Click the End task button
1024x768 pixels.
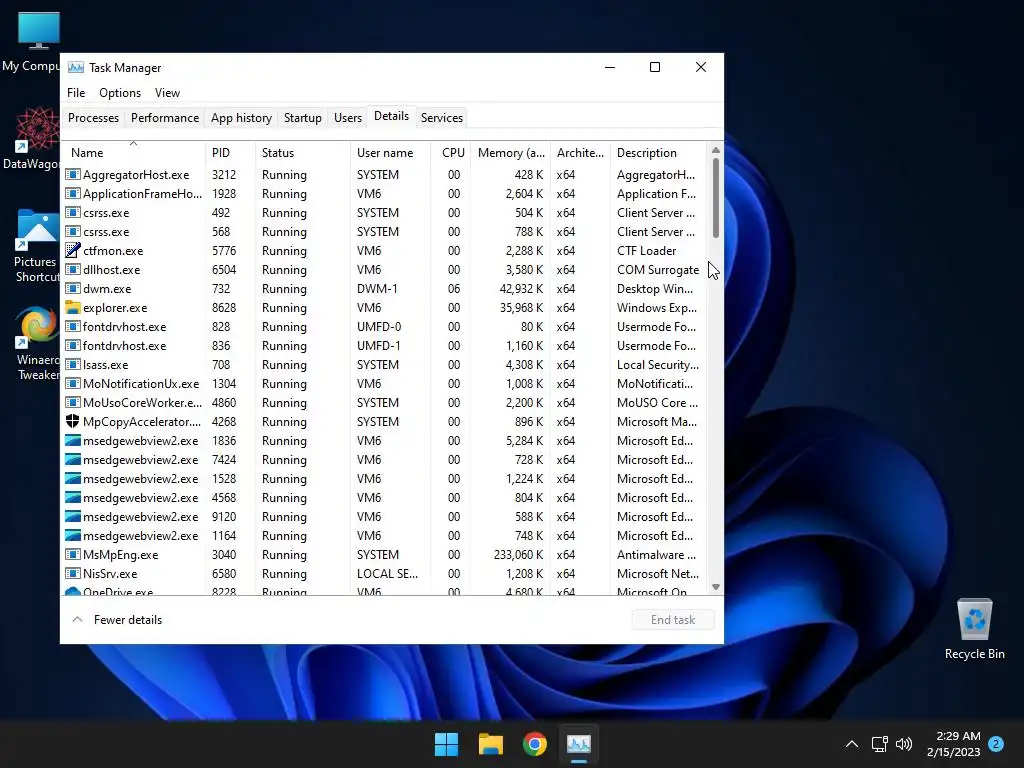(x=673, y=620)
